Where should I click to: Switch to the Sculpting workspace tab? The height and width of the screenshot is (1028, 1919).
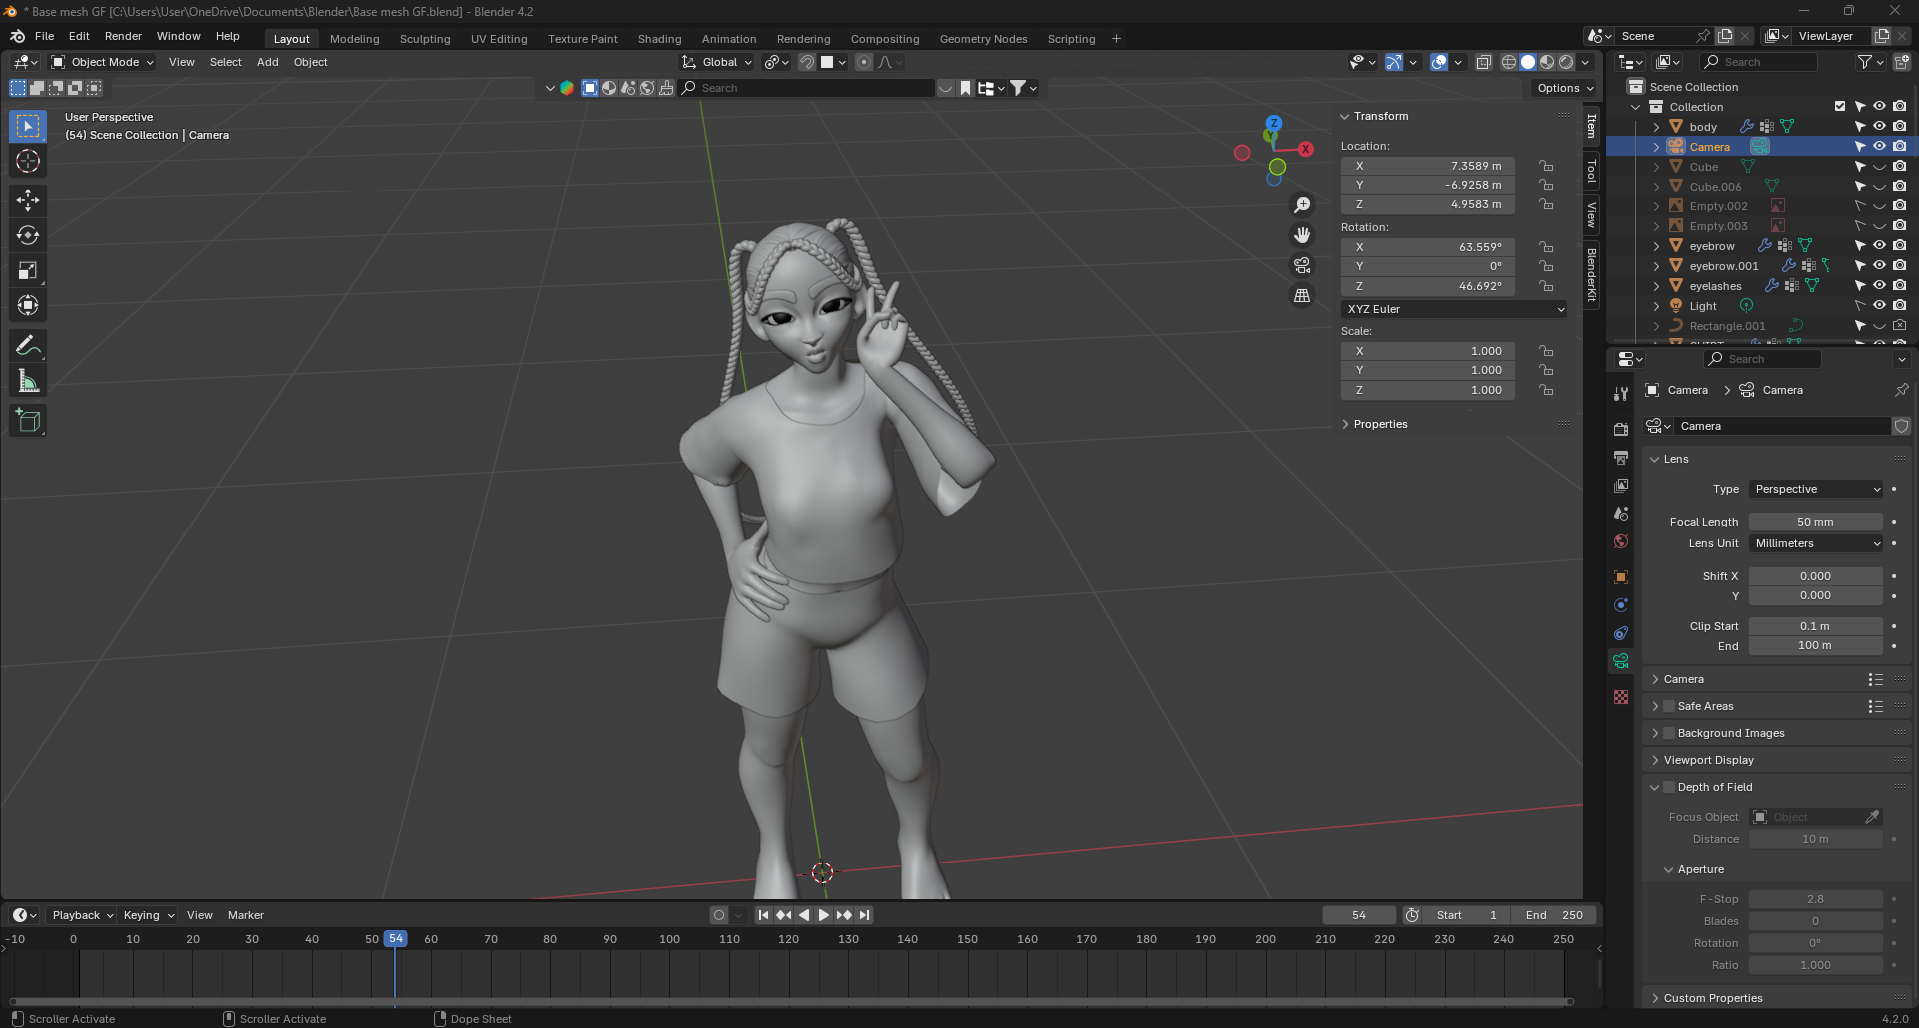[425, 39]
